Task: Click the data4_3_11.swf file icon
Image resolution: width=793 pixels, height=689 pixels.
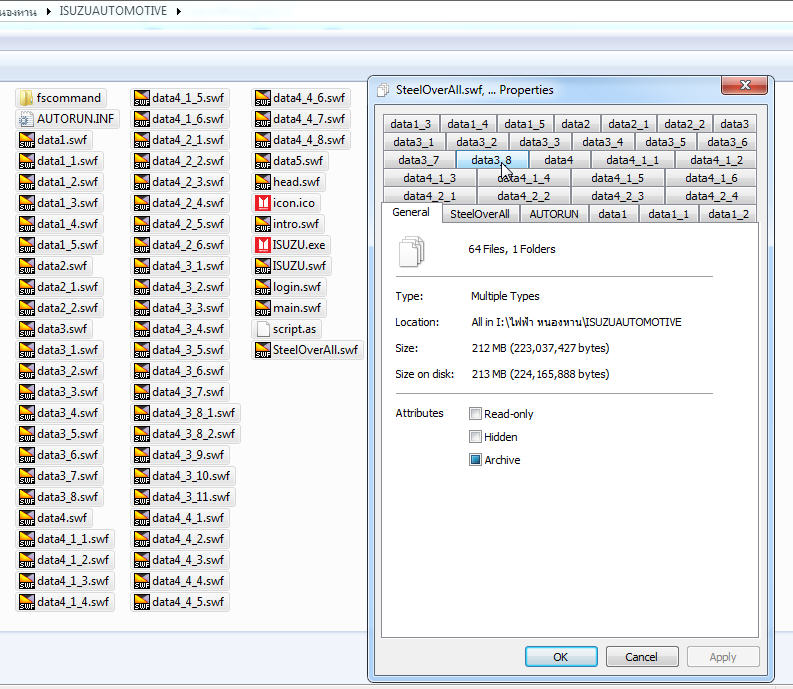Action: tap(142, 497)
